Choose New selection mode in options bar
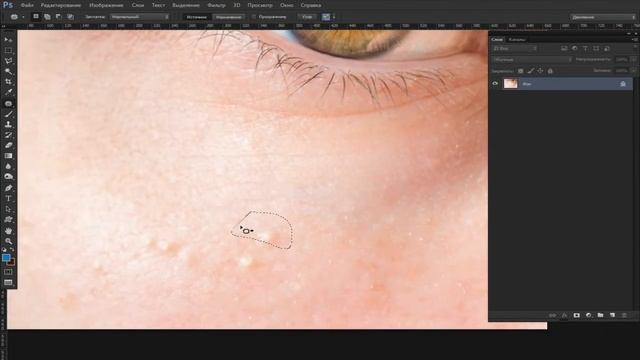640x360 pixels. [x=36, y=17]
